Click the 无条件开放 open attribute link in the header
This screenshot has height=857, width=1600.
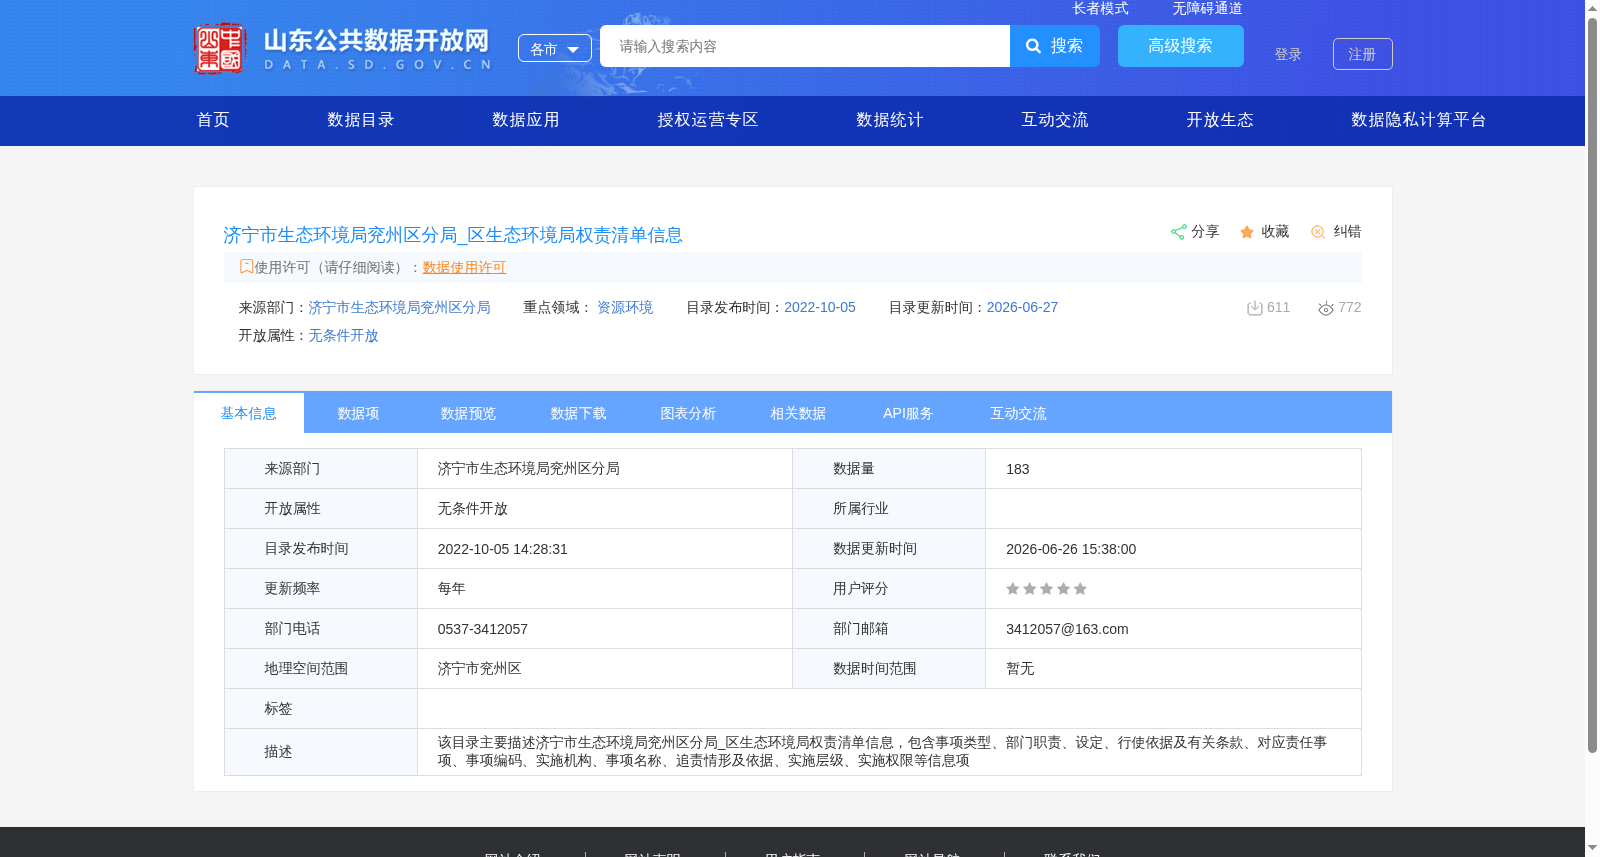(x=343, y=335)
